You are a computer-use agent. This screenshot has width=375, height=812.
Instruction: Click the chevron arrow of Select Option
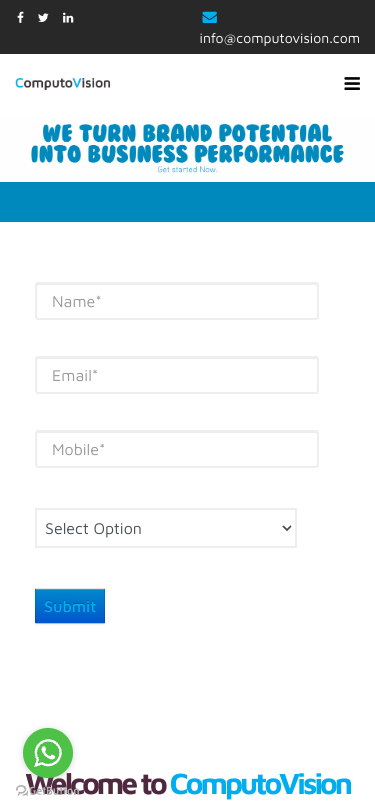[286, 528]
